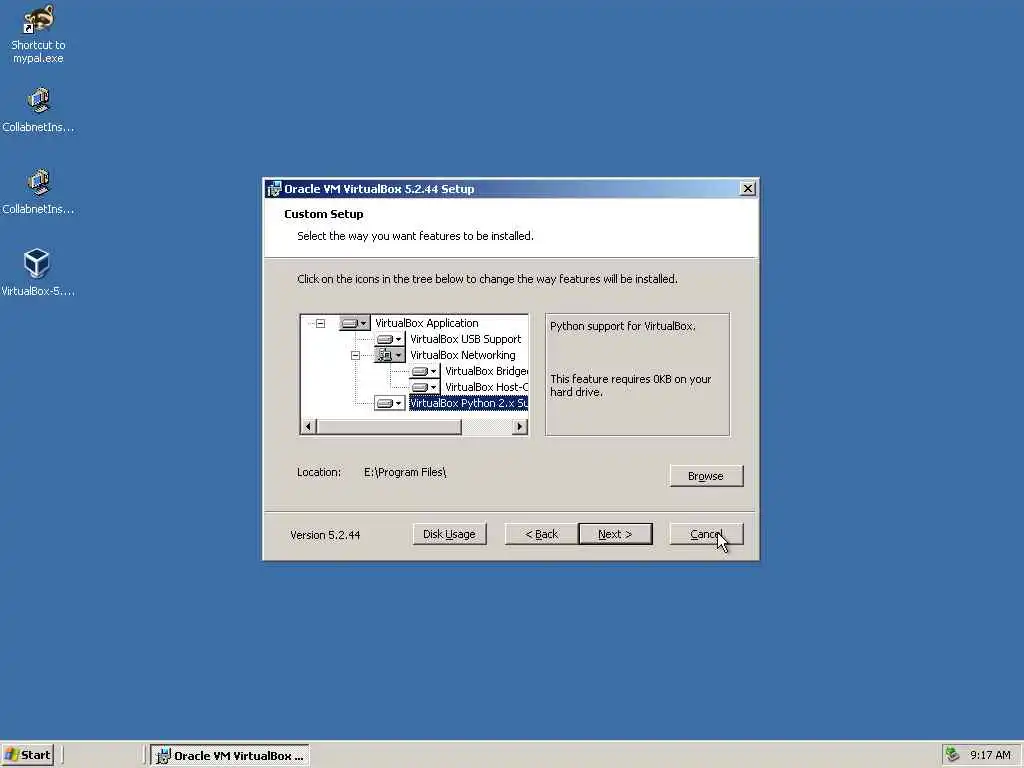Screen dimensions: 1024x768
Task: Select VirtualBox Networking tree row
Action: tap(462, 355)
